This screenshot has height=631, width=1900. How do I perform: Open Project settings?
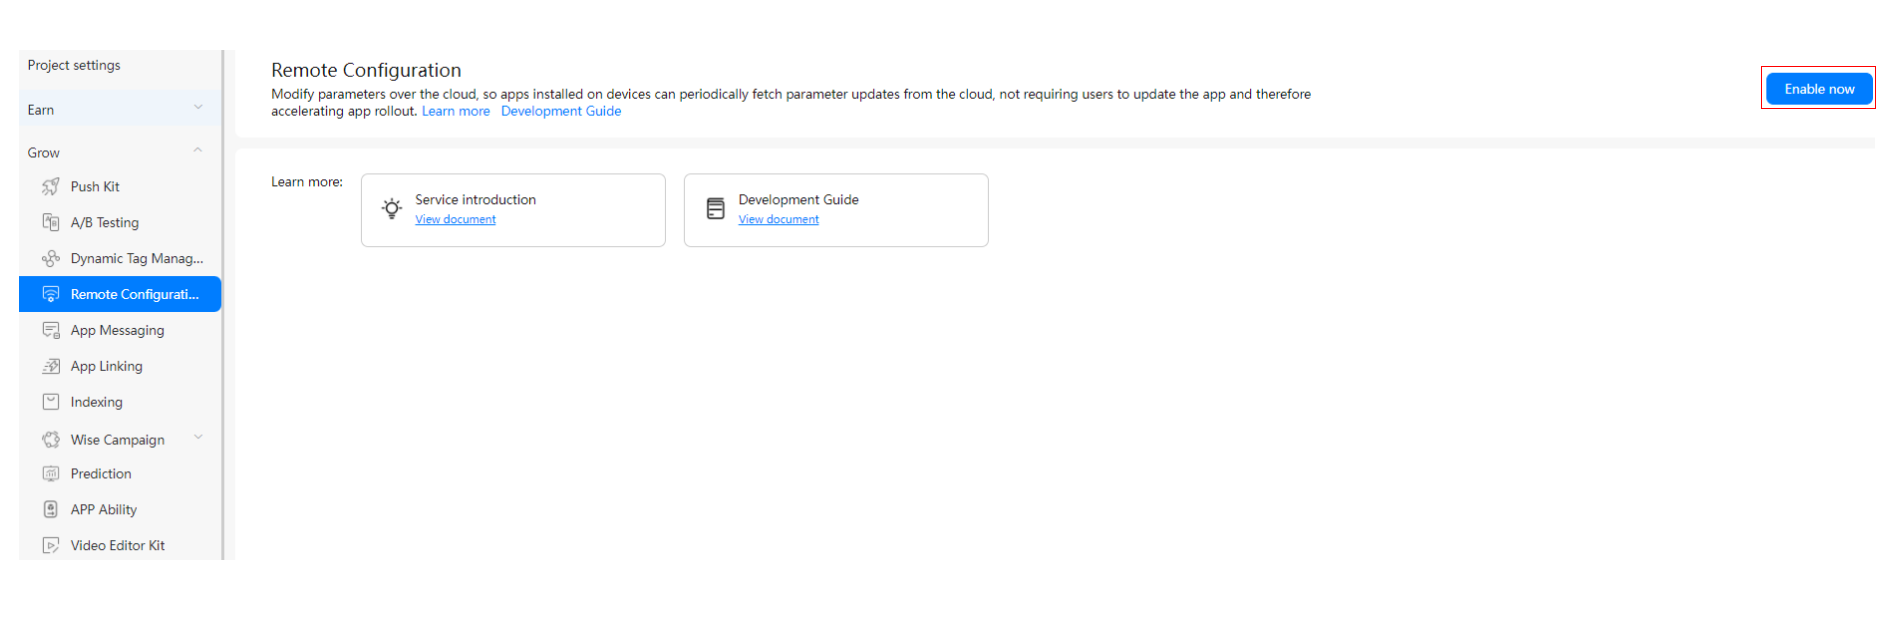76,65
